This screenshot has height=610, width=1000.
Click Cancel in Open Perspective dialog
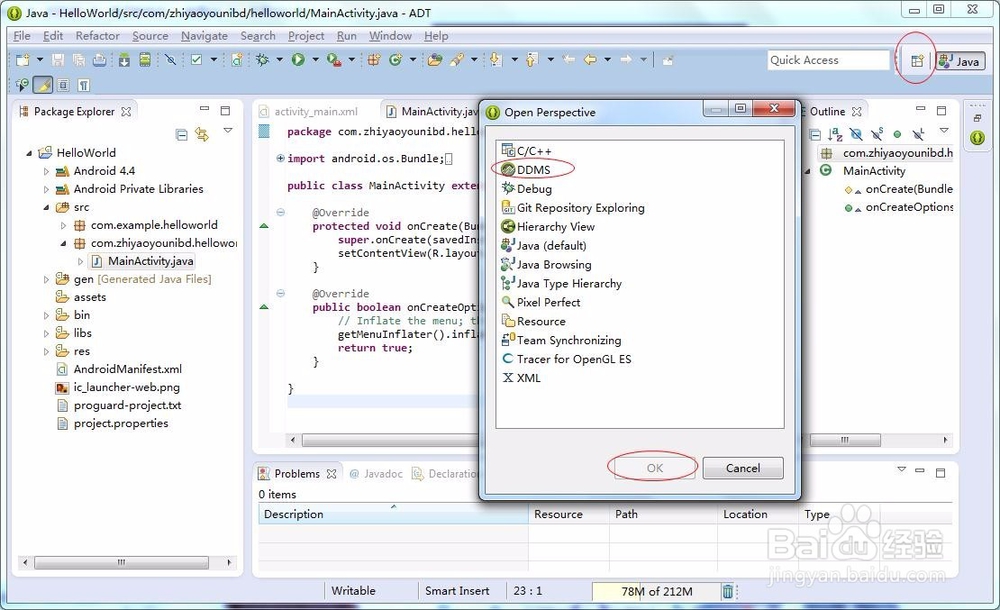point(742,468)
